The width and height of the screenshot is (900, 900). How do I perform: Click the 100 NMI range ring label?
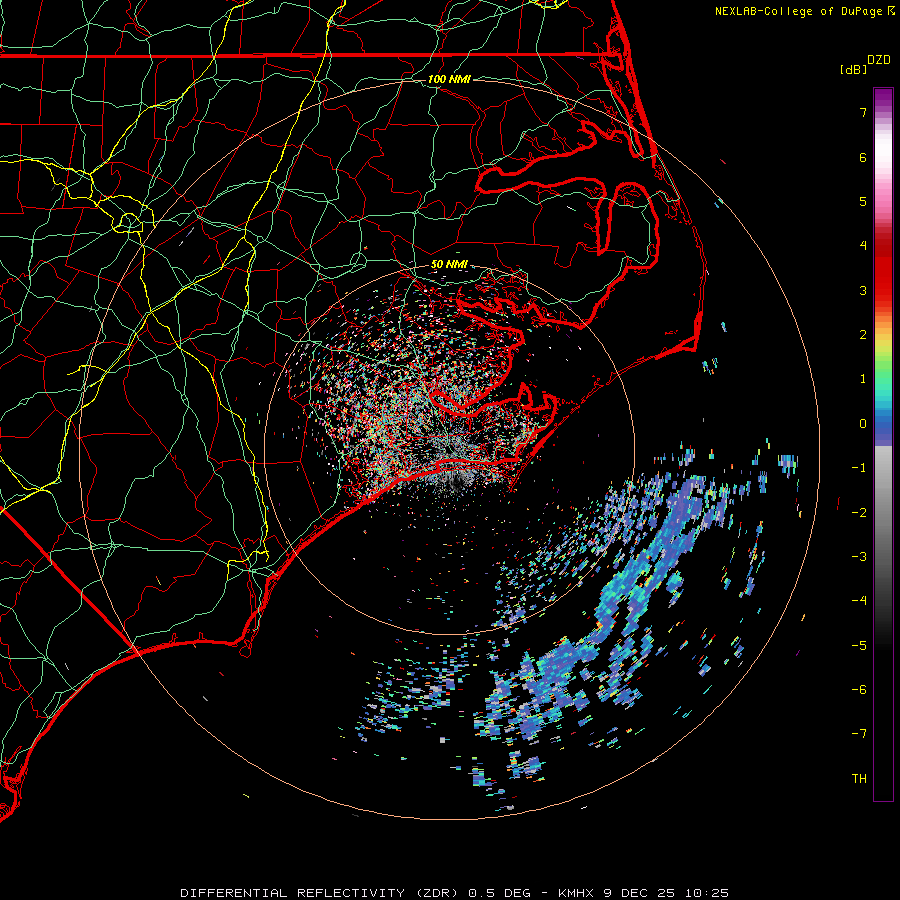pyautogui.click(x=449, y=79)
